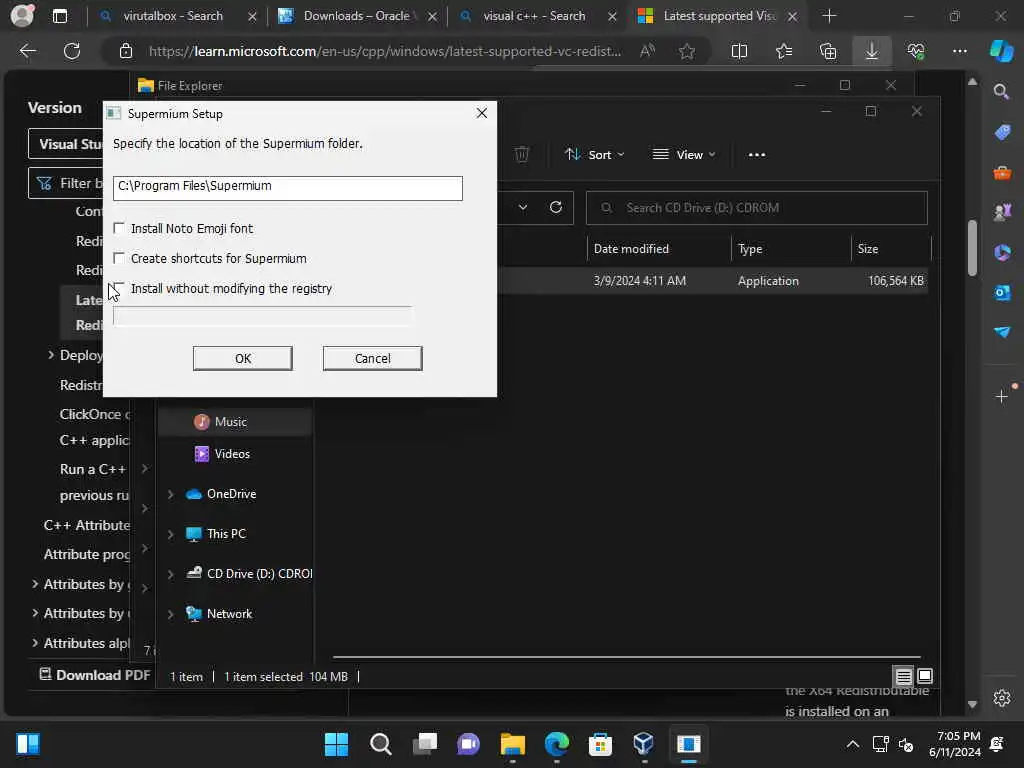Check Install Noto Emoji font option
The image size is (1024, 768).
(119, 228)
